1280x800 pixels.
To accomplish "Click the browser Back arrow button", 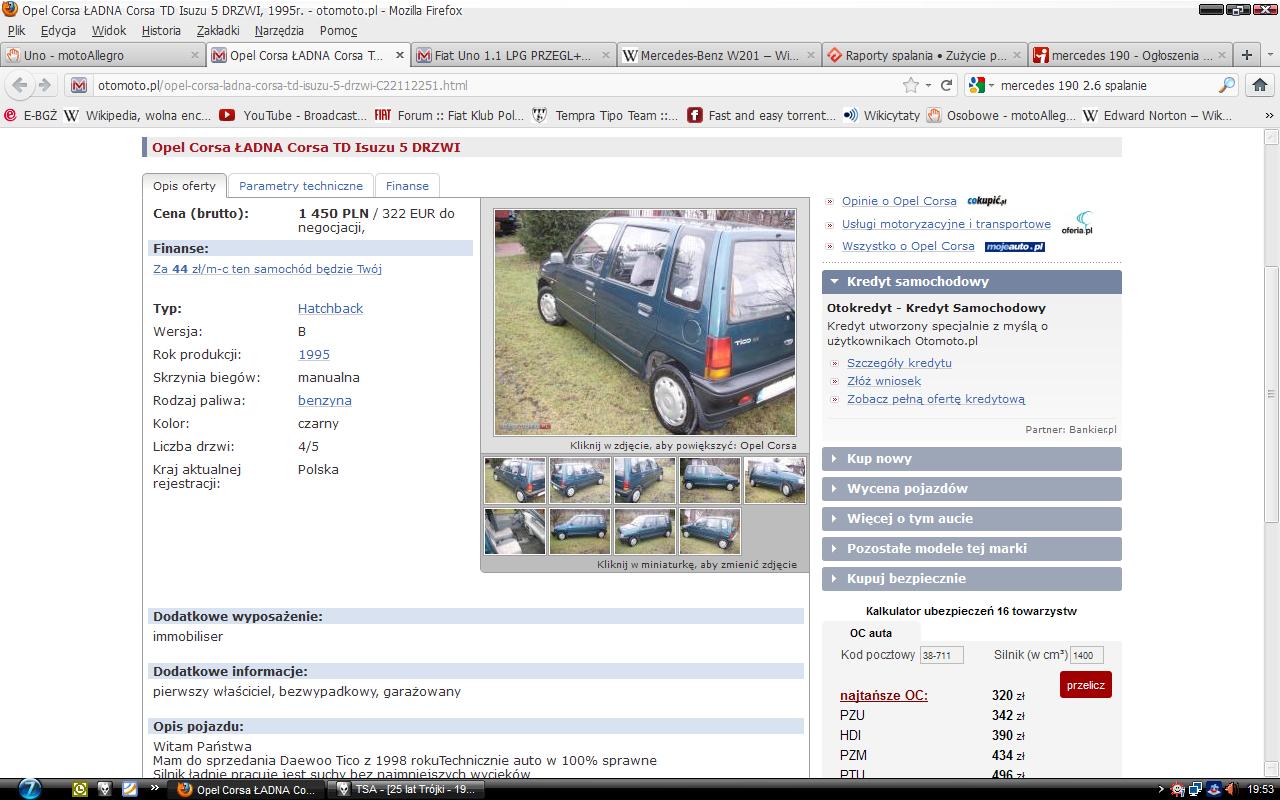I will click(x=20, y=85).
